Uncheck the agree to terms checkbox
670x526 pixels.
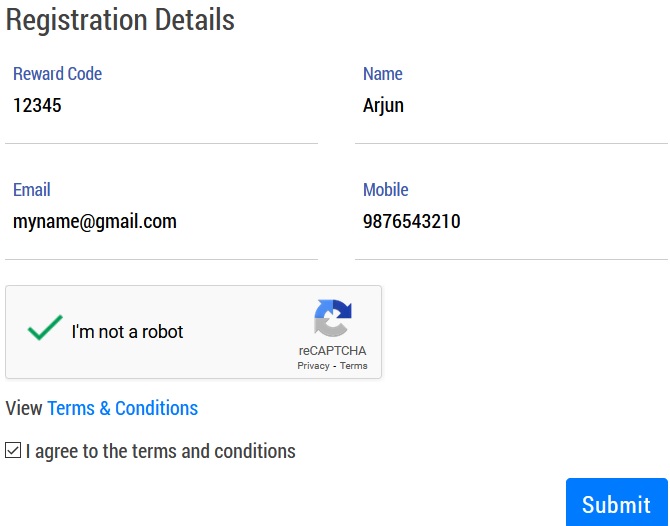coord(13,451)
